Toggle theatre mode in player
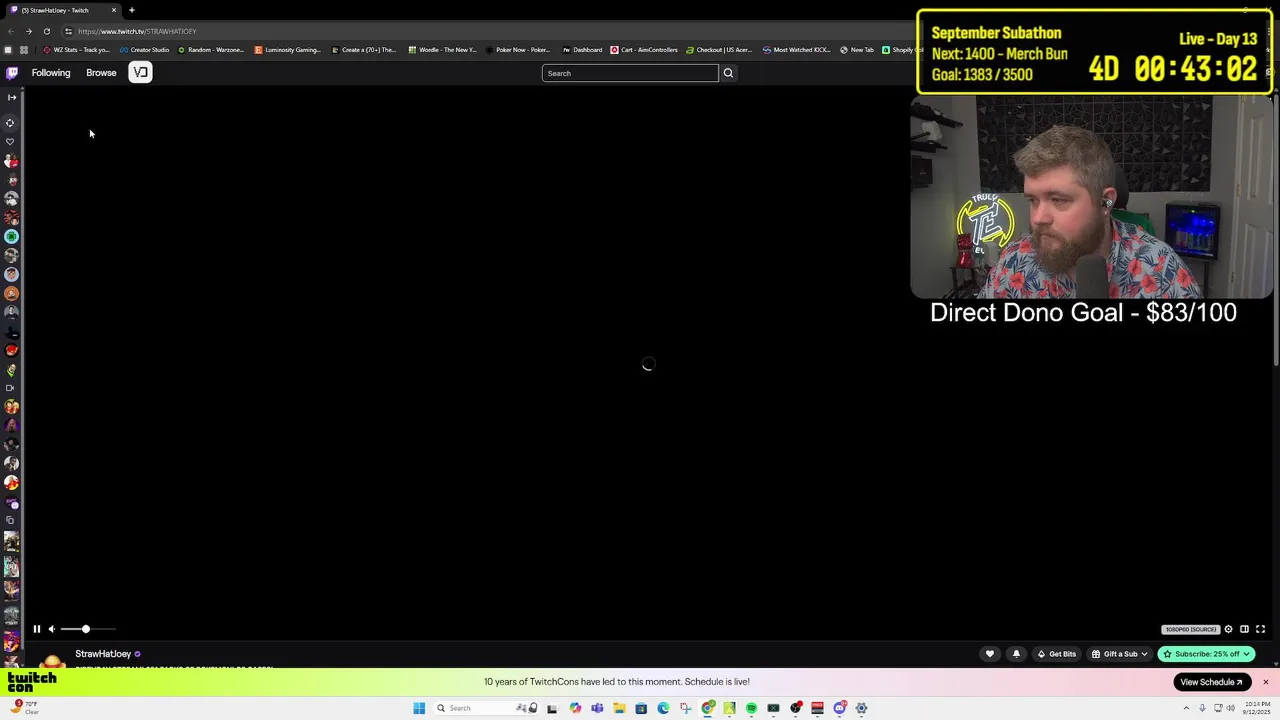This screenshot has height=720, width=1280. [x=1244, y=629]
